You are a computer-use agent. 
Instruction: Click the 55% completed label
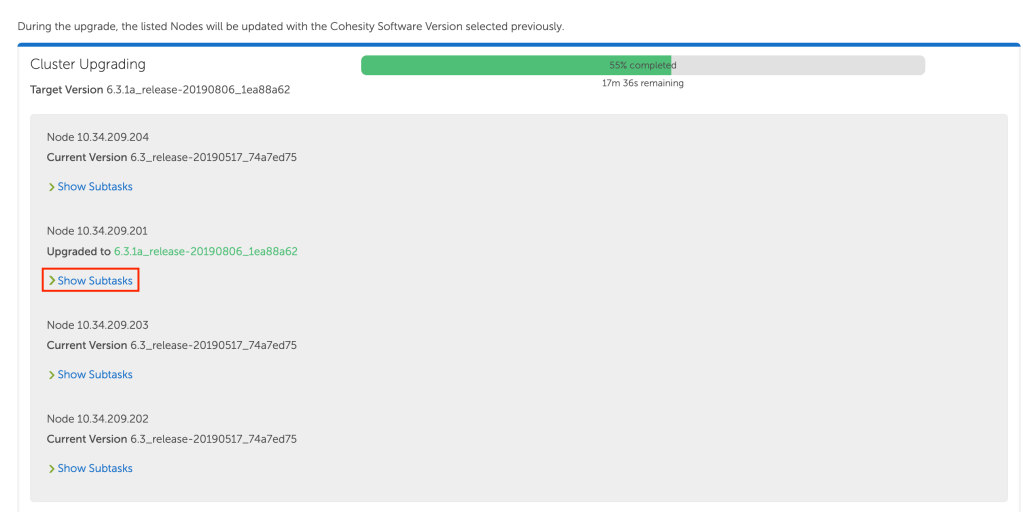tap(643, 65)
